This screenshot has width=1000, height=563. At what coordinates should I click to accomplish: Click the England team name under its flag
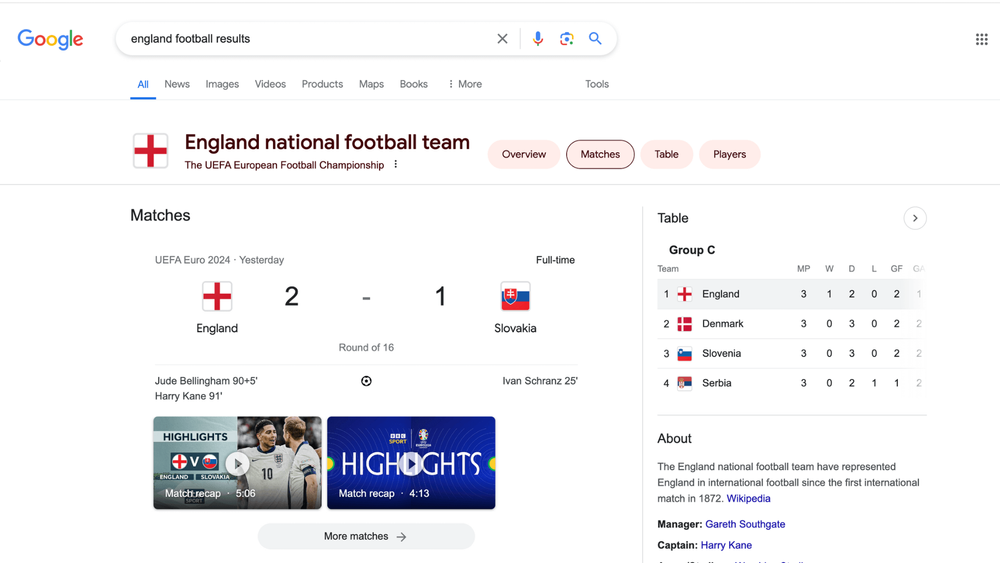pyautogui.click(x=217, y=328)
